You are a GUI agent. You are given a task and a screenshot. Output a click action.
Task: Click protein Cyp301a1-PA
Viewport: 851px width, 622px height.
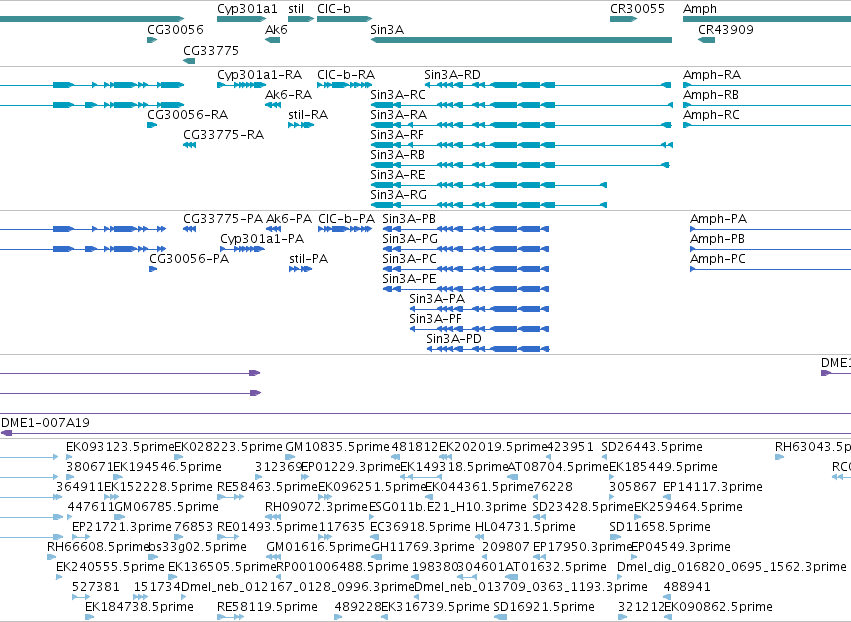(x=242, y=249)
